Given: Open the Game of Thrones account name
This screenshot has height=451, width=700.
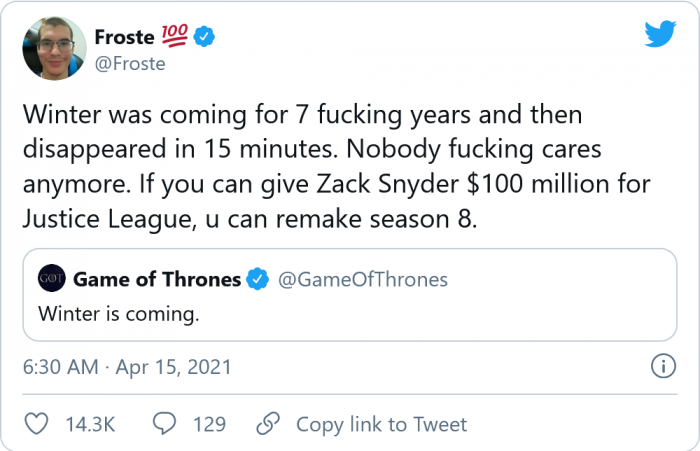Looking at the screenshot, I should 157,279.
